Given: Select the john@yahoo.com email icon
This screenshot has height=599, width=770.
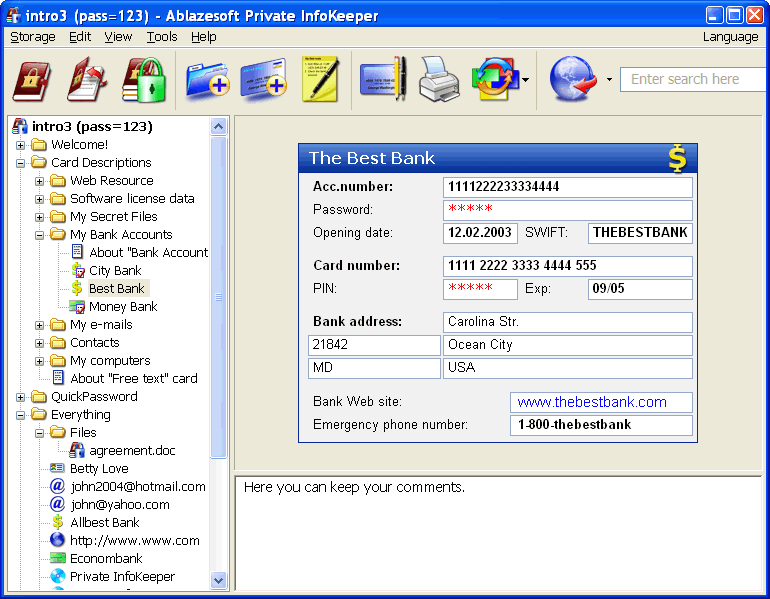Looking at the screenshot, I should pyautogui.click(x=57, y=504).
